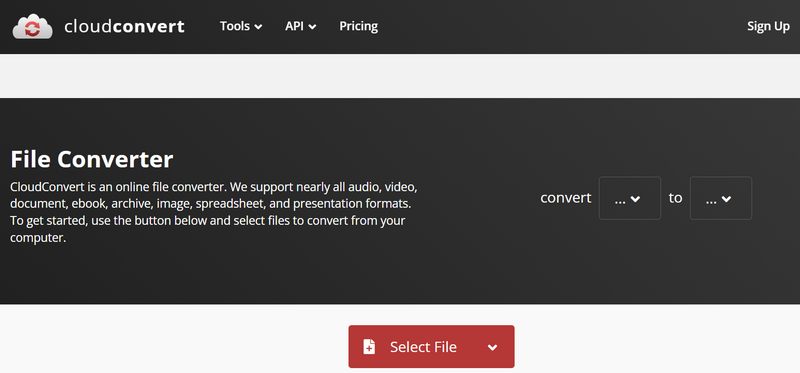Open the source format dropdown after convert
Screen dimensions: 800x373
[630, 198]
